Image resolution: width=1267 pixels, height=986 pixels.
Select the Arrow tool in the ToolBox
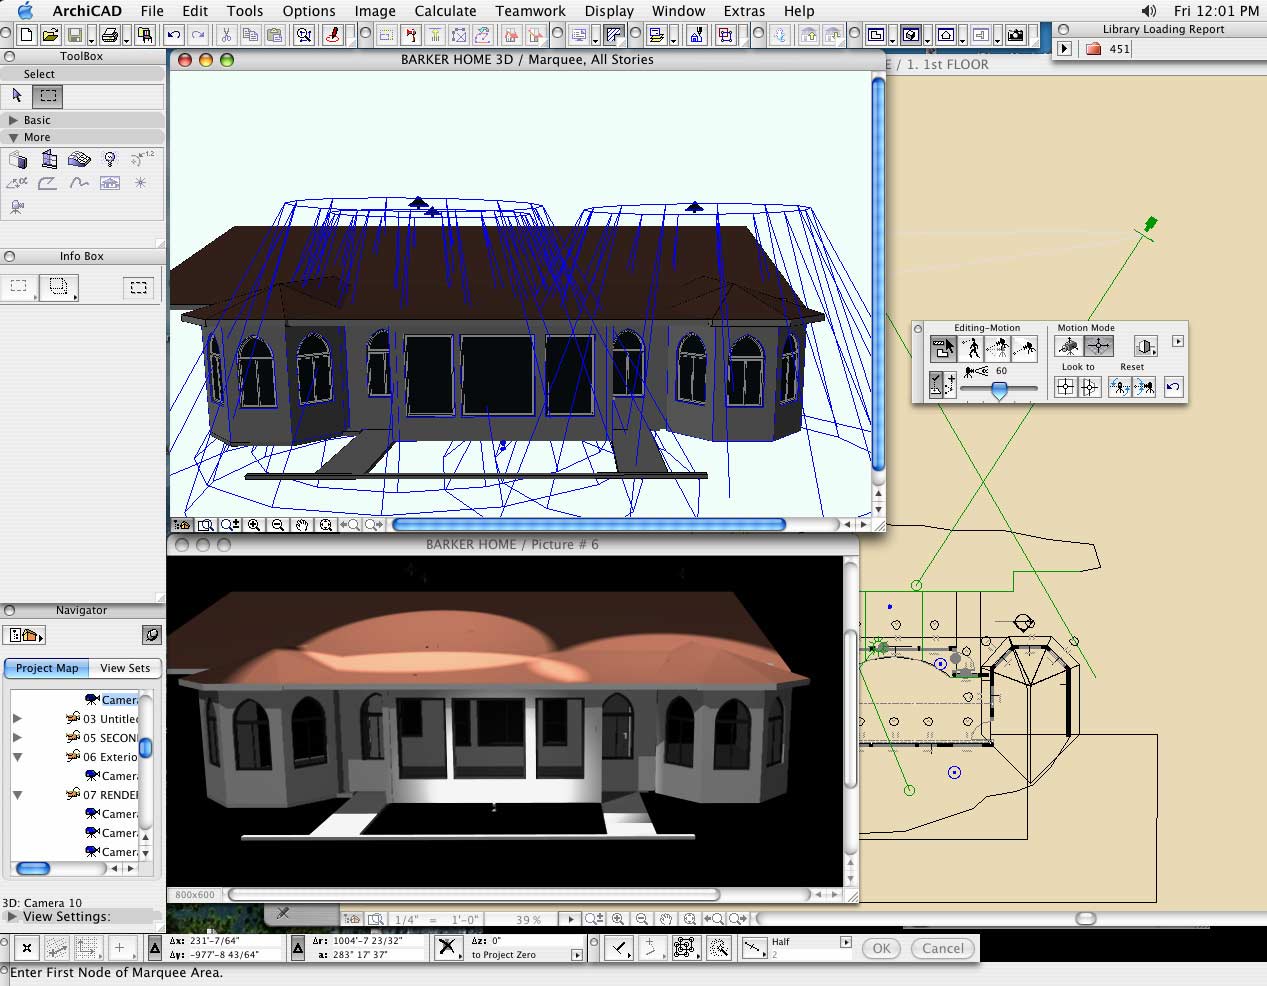coord(15,96)
